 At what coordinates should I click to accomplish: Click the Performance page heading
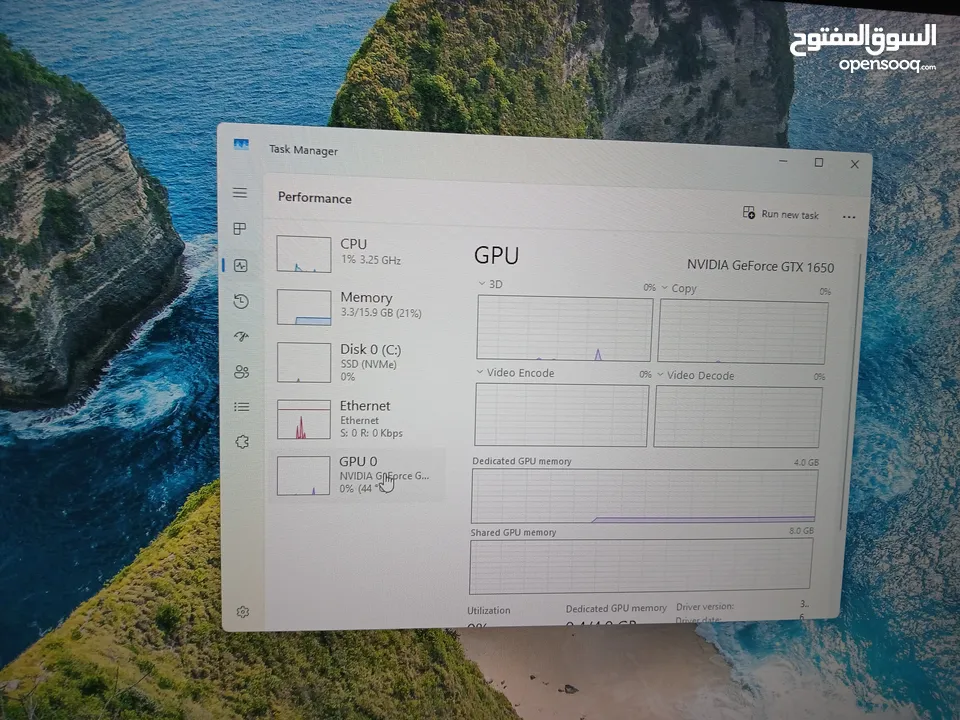pos(315,198)
